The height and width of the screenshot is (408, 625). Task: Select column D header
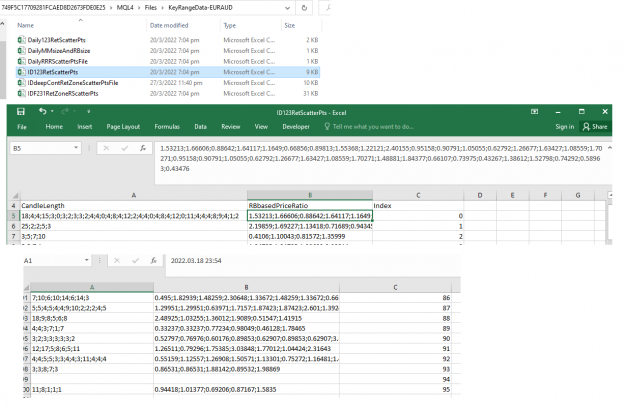coord(480,195)
